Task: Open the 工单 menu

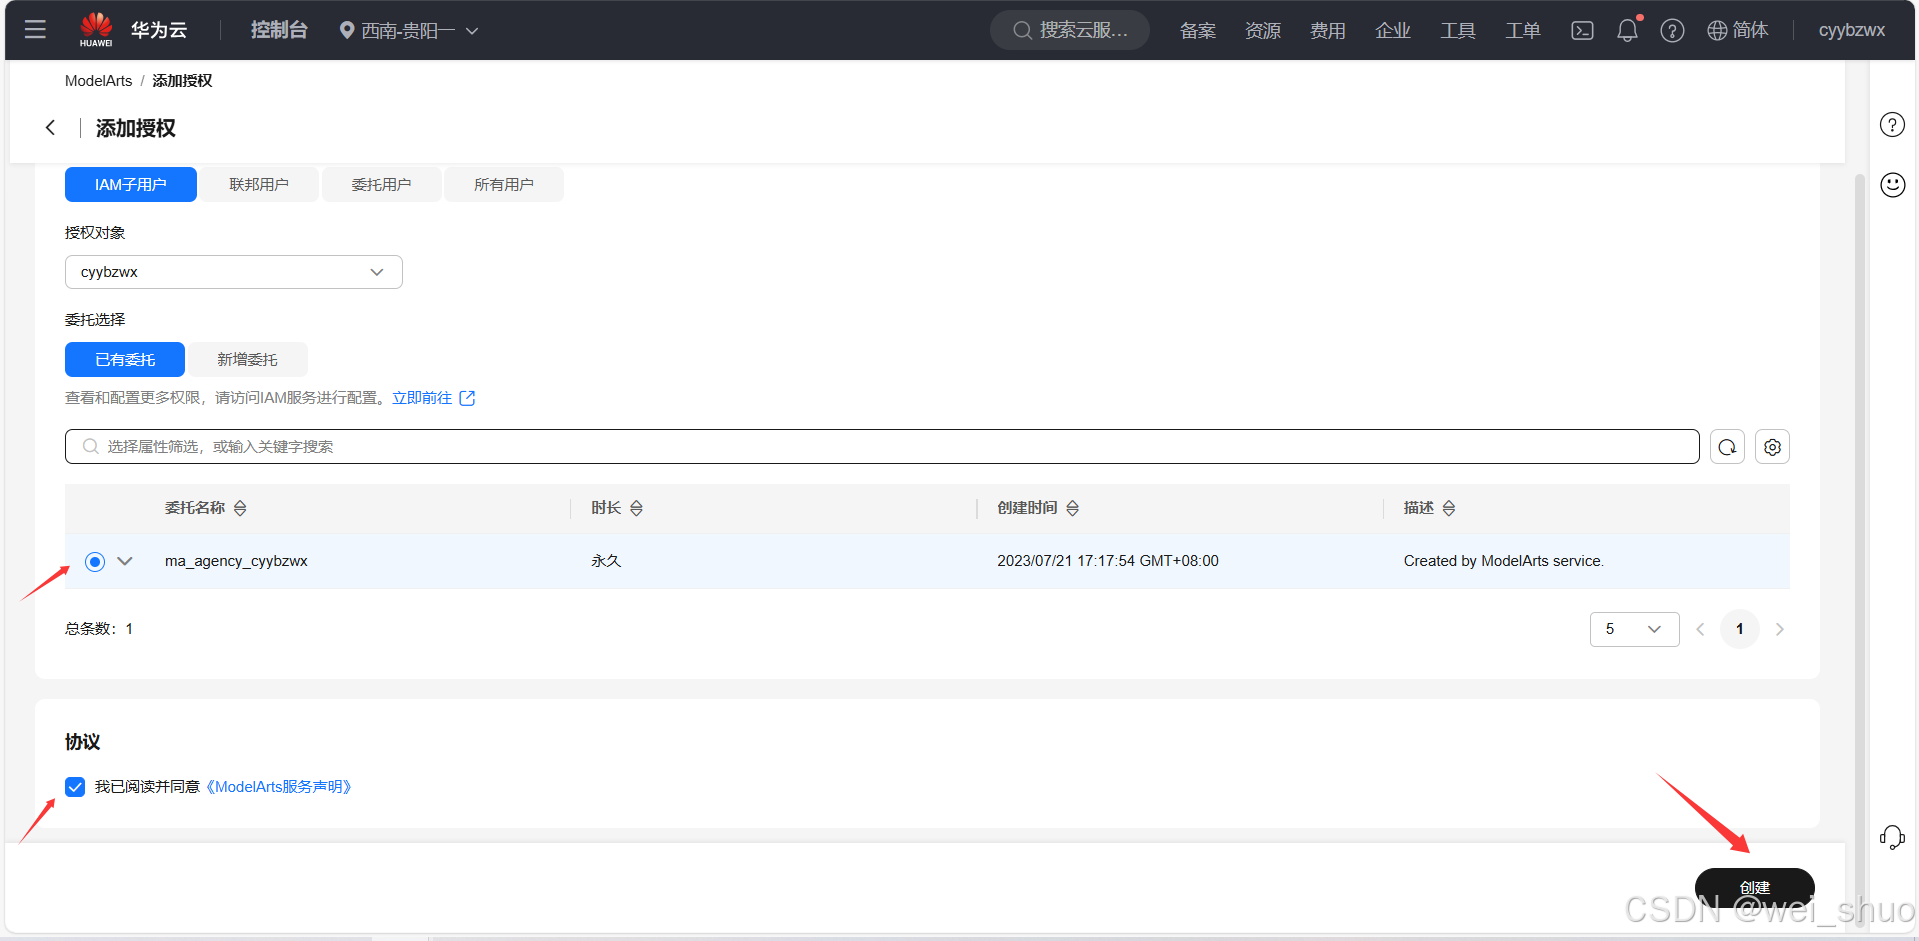Action: click(x=1523, y=31)
